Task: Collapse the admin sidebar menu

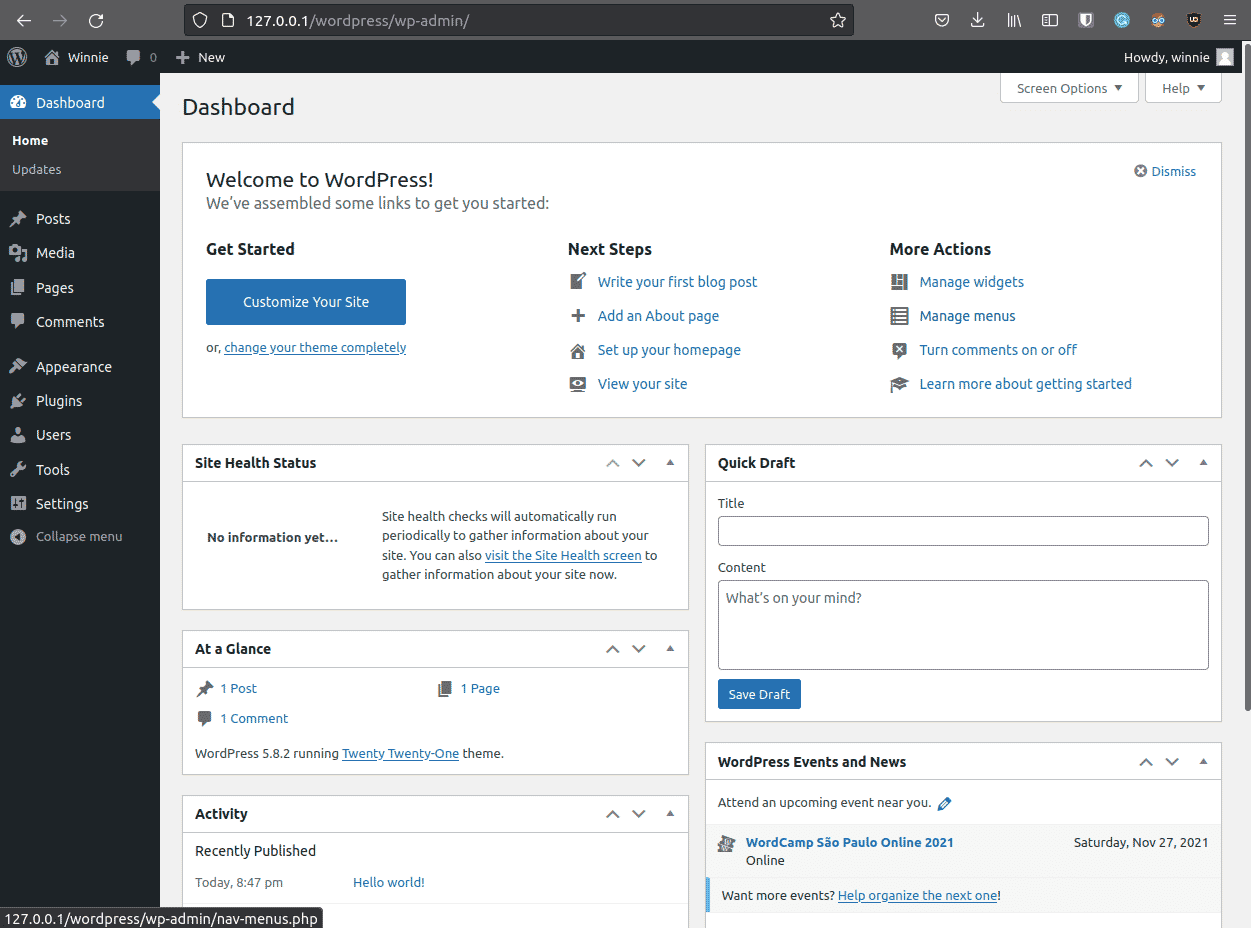Action: [x=80, y=537]
